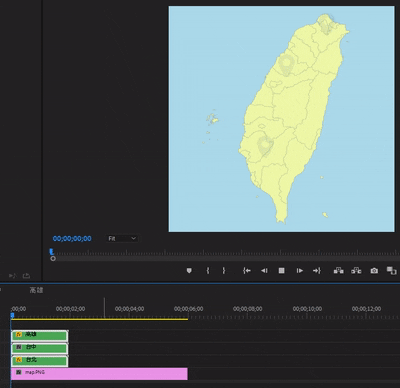Click the monitor zoom scroll bar handle
The width and height of the screenshot is (400, 388).
[53, 259]
